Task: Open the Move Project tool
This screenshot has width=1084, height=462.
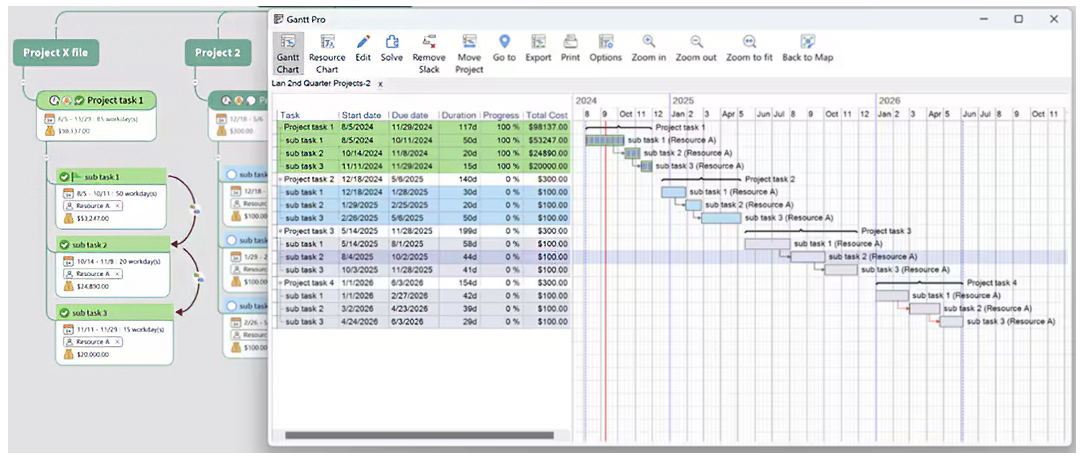Action: click(x=469, y=50)
